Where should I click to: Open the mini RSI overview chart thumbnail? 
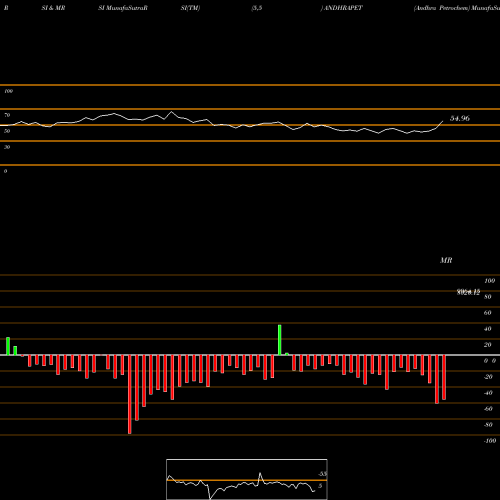click(247, 479)
